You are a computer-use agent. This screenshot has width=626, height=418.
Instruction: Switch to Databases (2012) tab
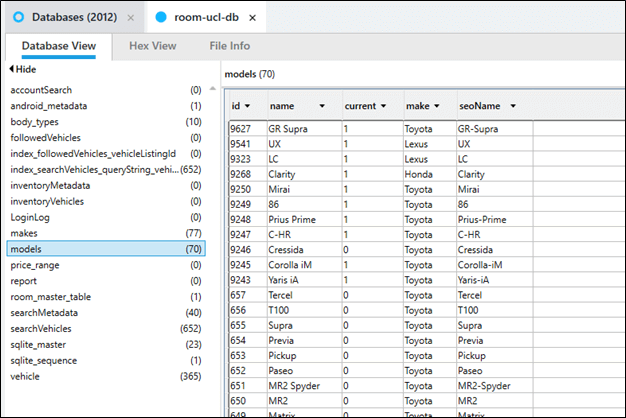tap(74, 17)
